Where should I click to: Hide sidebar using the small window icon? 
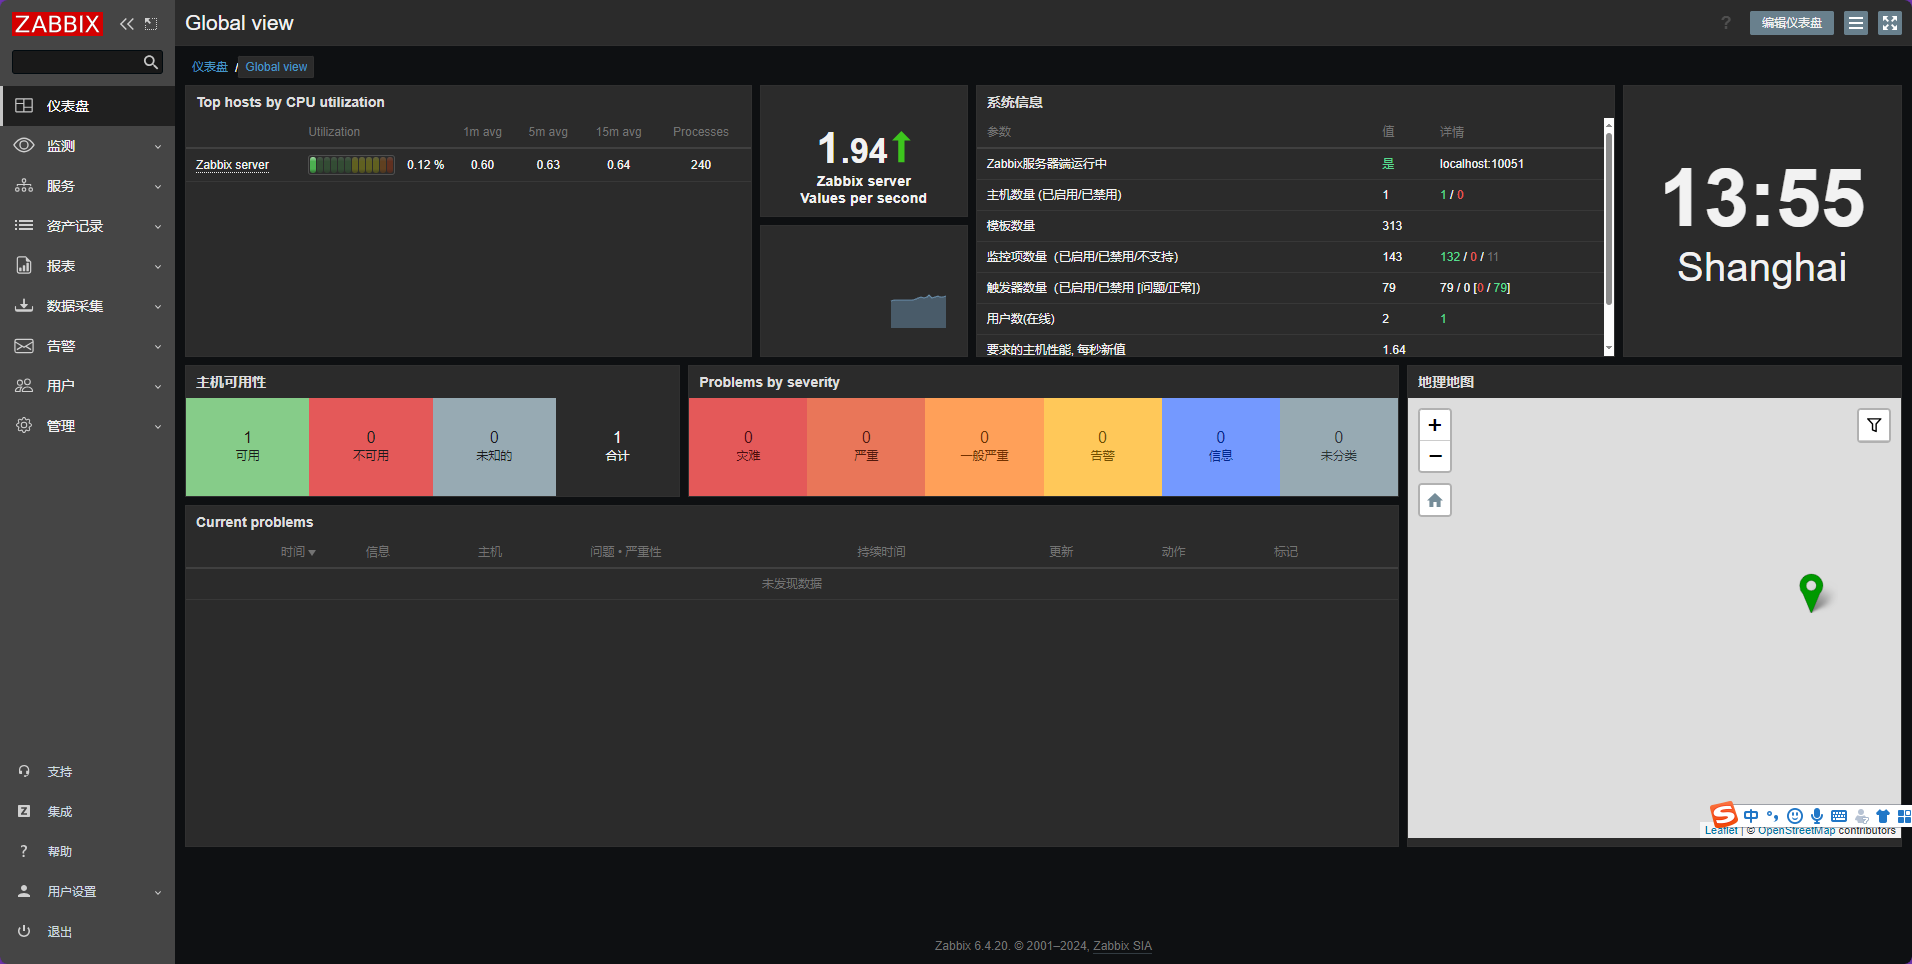[151, 23]
